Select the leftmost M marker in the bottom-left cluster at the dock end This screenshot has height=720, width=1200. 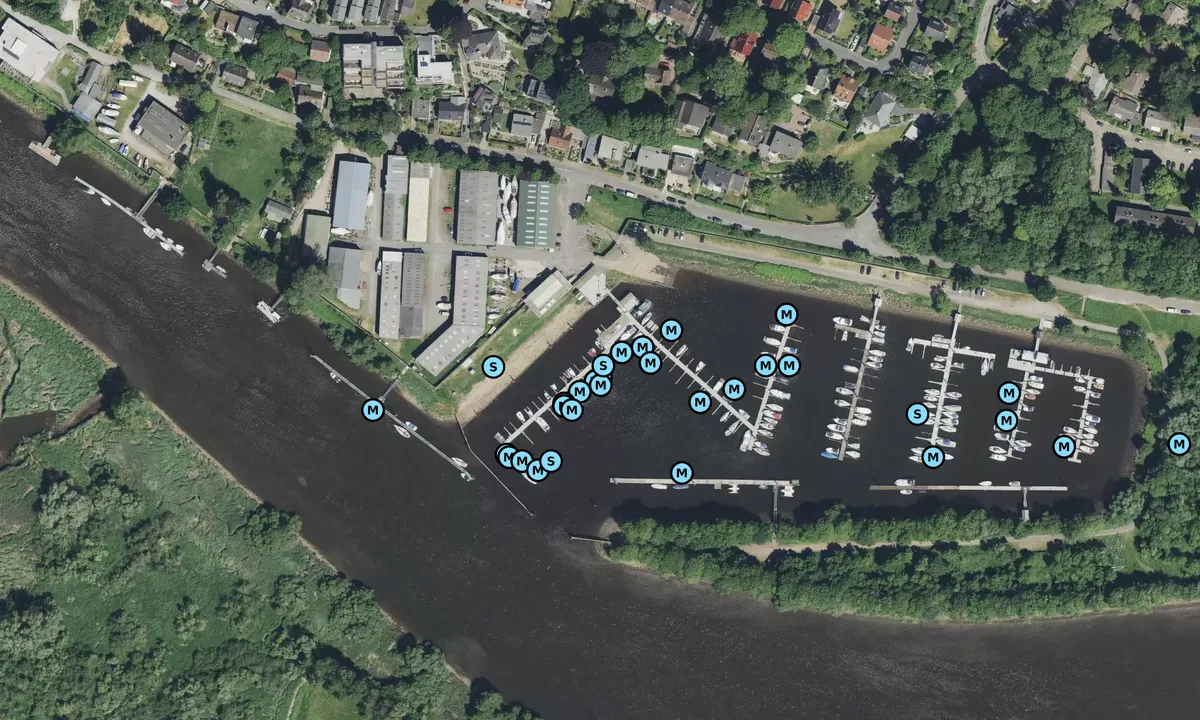click(x=507, y=455)
